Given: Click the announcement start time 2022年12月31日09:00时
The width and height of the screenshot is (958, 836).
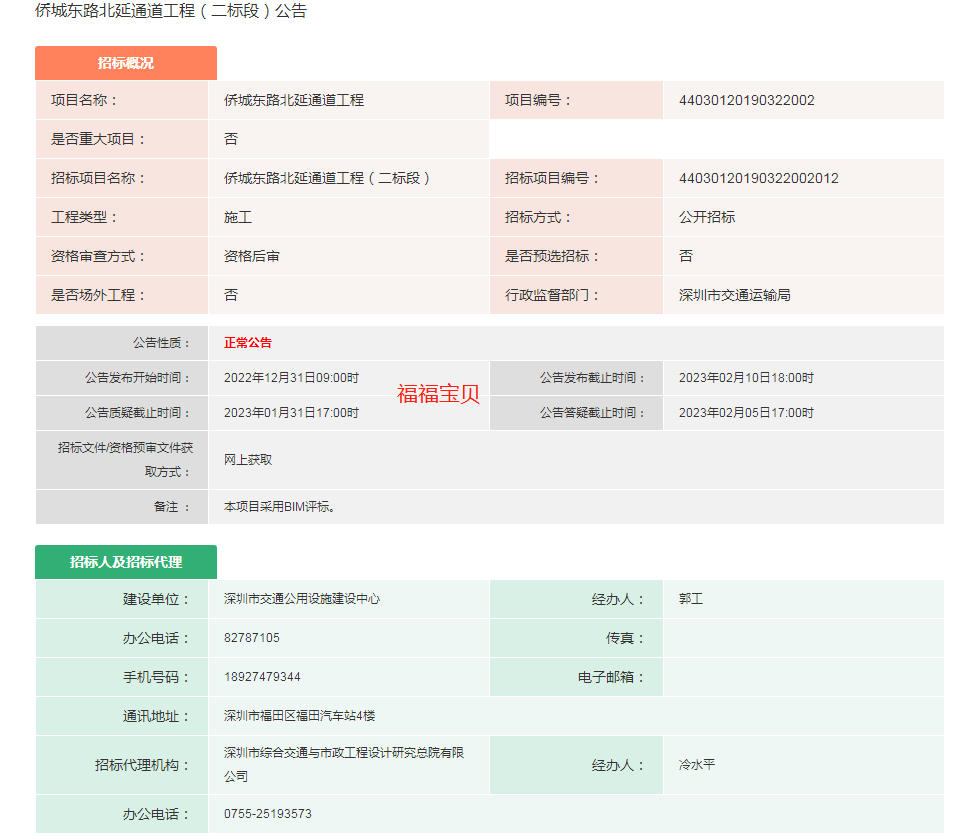Looking at the screenshot, I should [291, 378].
